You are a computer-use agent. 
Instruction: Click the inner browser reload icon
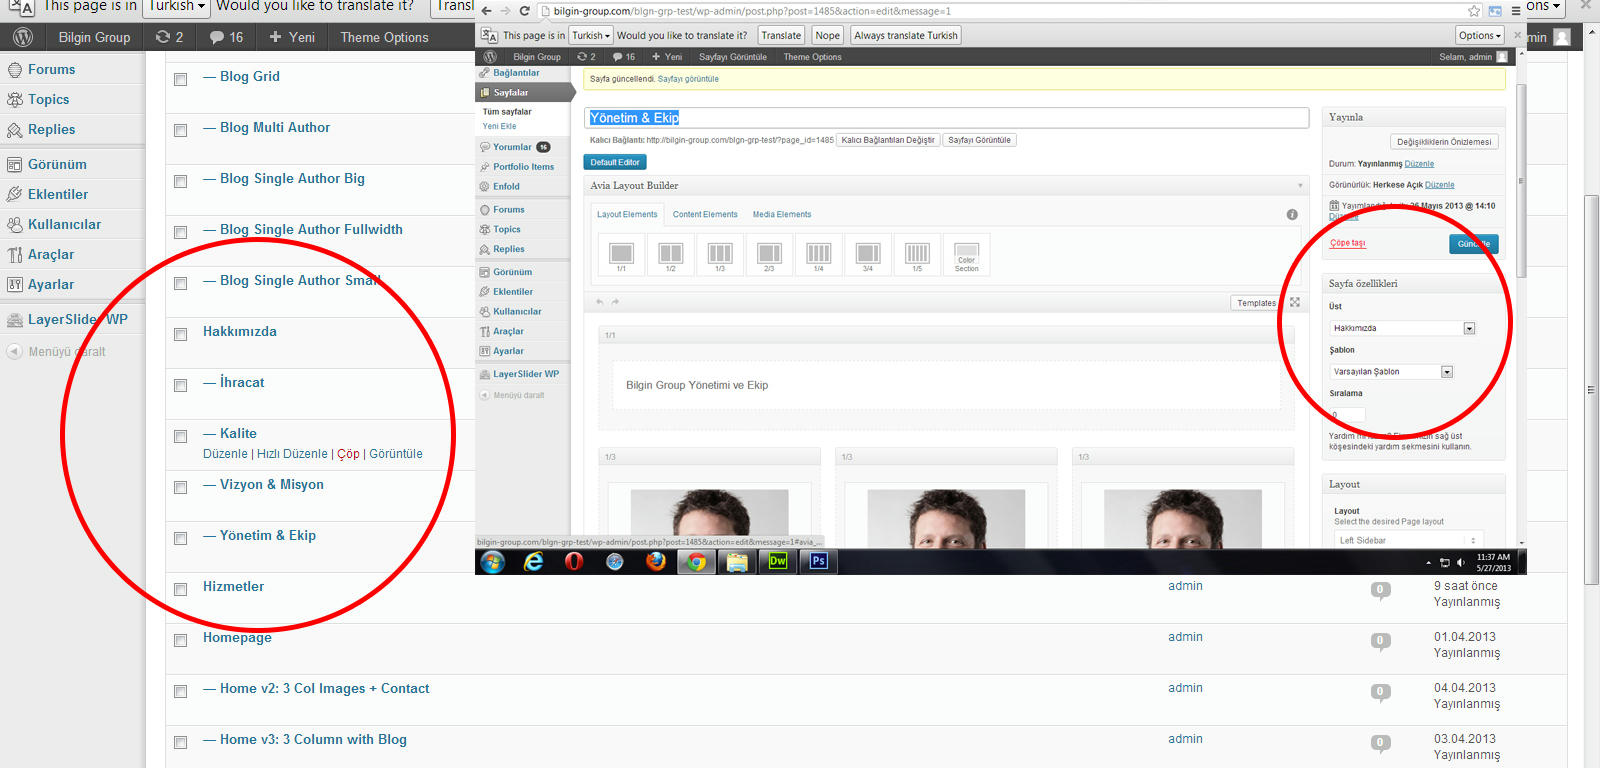pos(524,11)
